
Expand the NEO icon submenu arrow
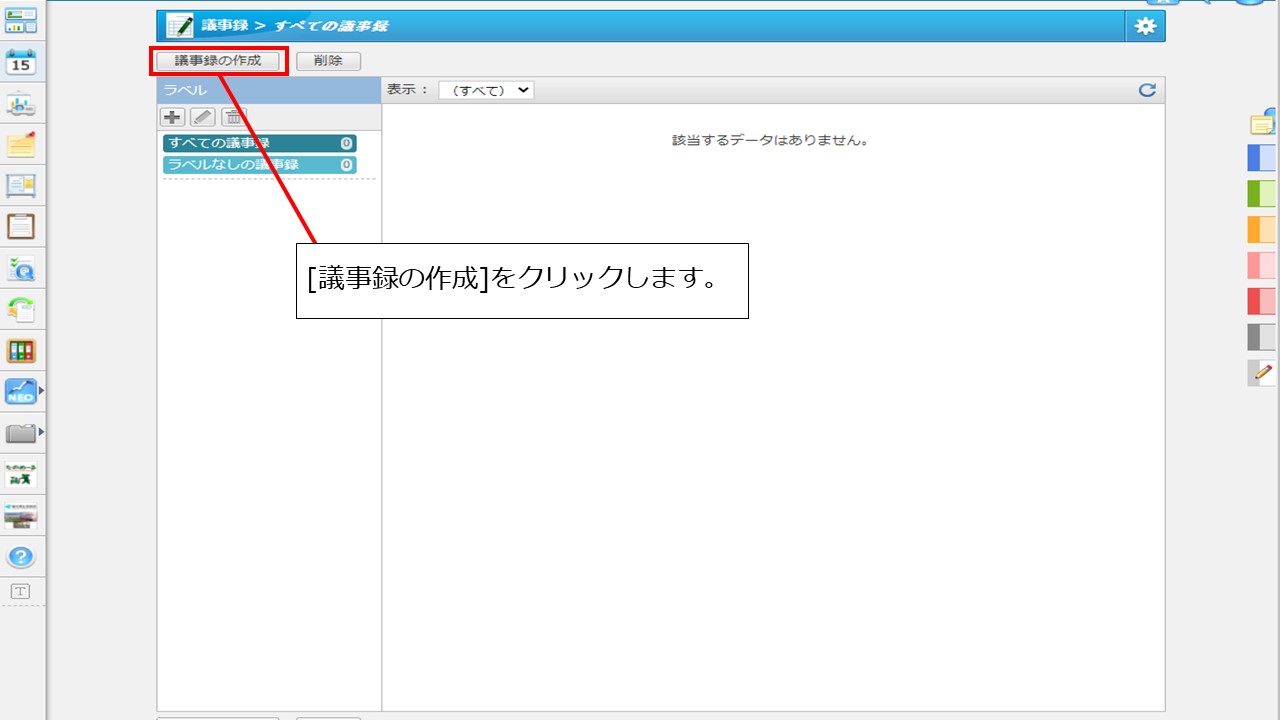point(41,391)
